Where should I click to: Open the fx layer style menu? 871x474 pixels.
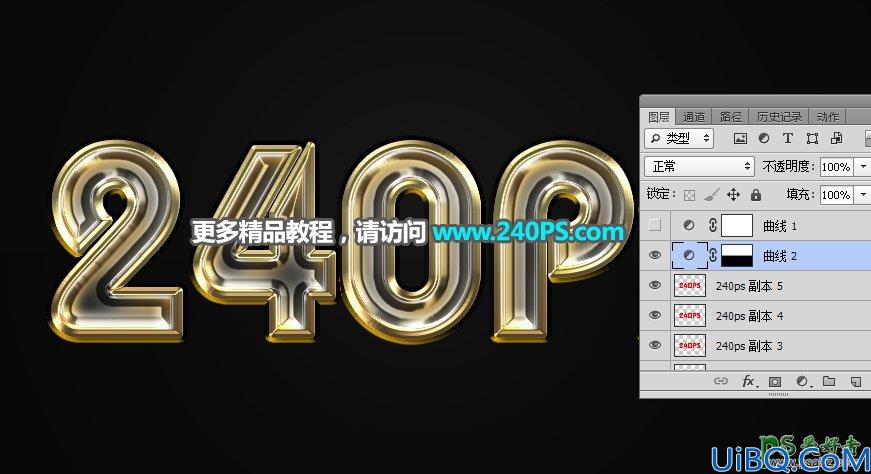point(749,381)
